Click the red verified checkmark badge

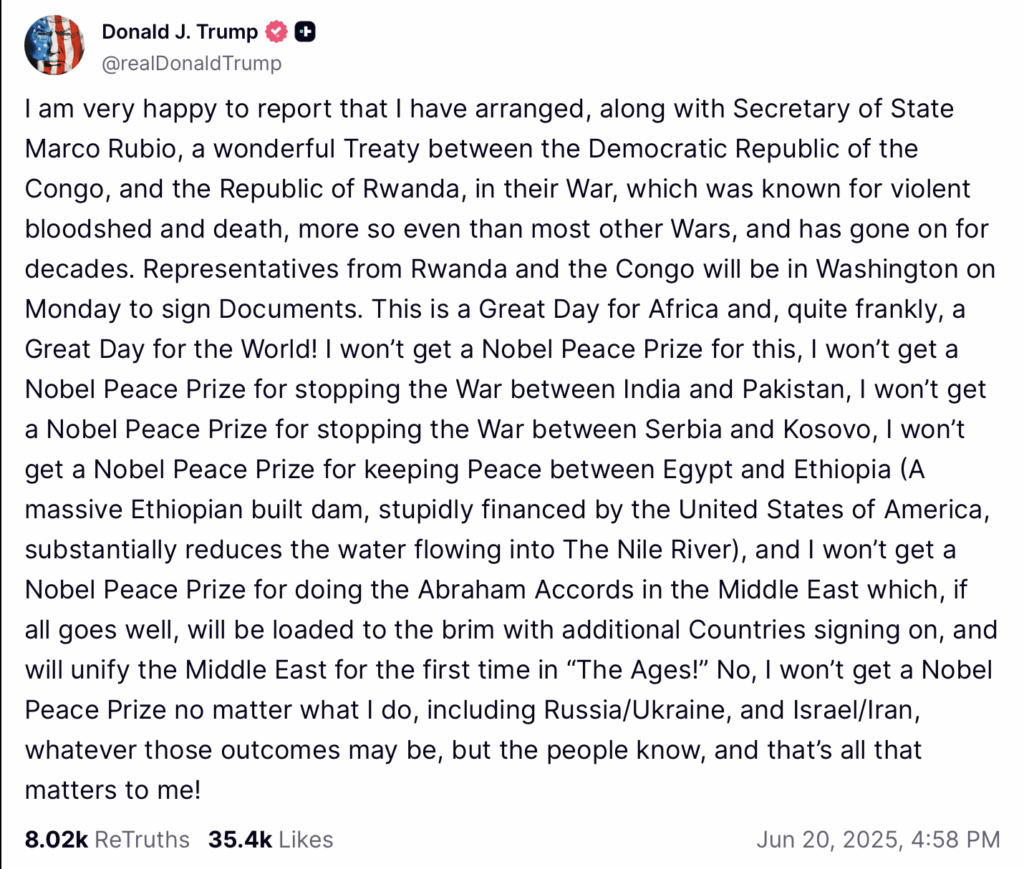pos(276,31)
